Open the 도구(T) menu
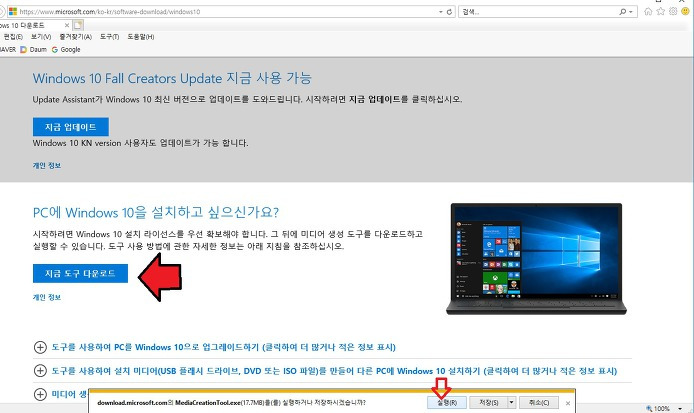The width and height of the screenshot is (694, 413). pyautogui.click(x=109, y=37)
